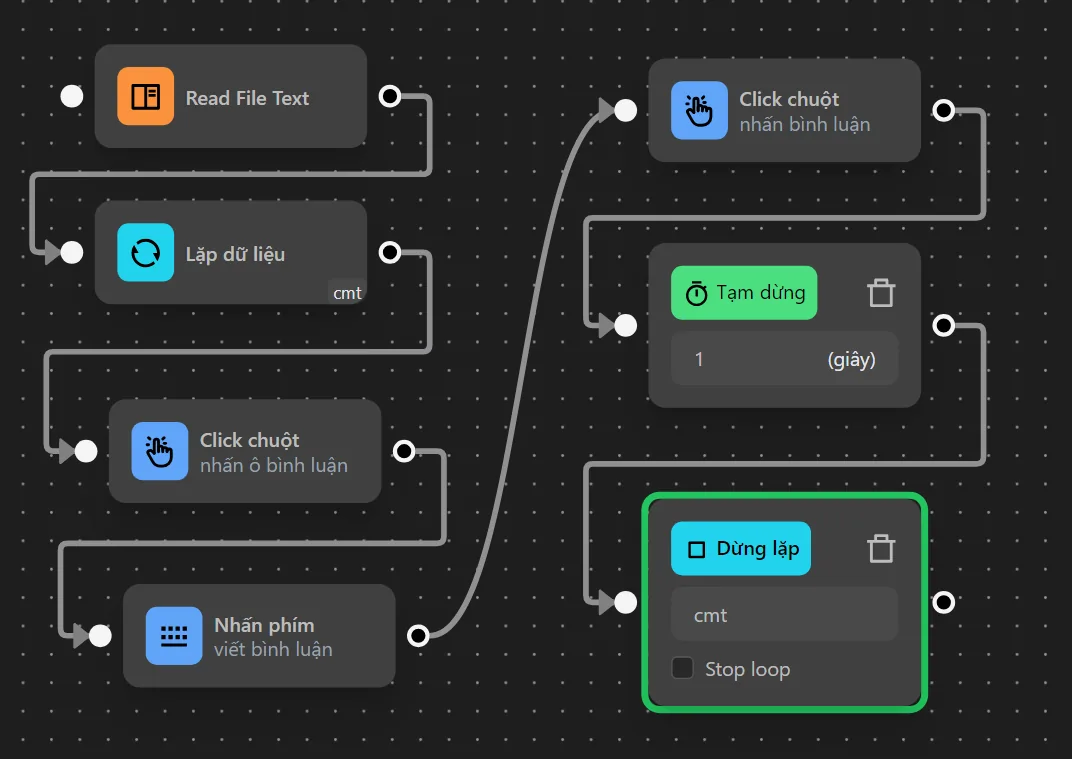Delete the Tạm dừng node with trash icon
The height and width of the screenshot is (759, 1072).
(880, 293)
